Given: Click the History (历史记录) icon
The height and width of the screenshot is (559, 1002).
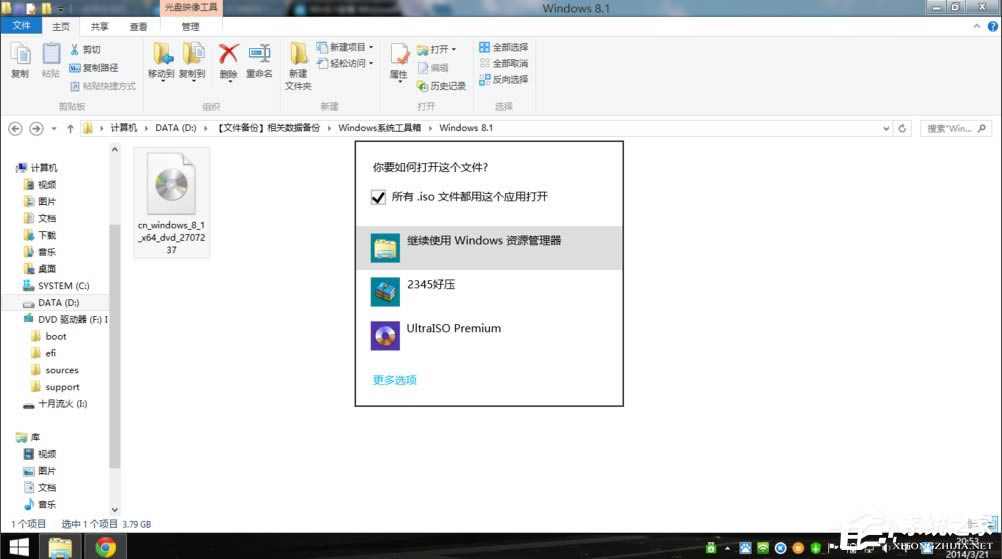Looking at the screenshot, I should (422, 86).
